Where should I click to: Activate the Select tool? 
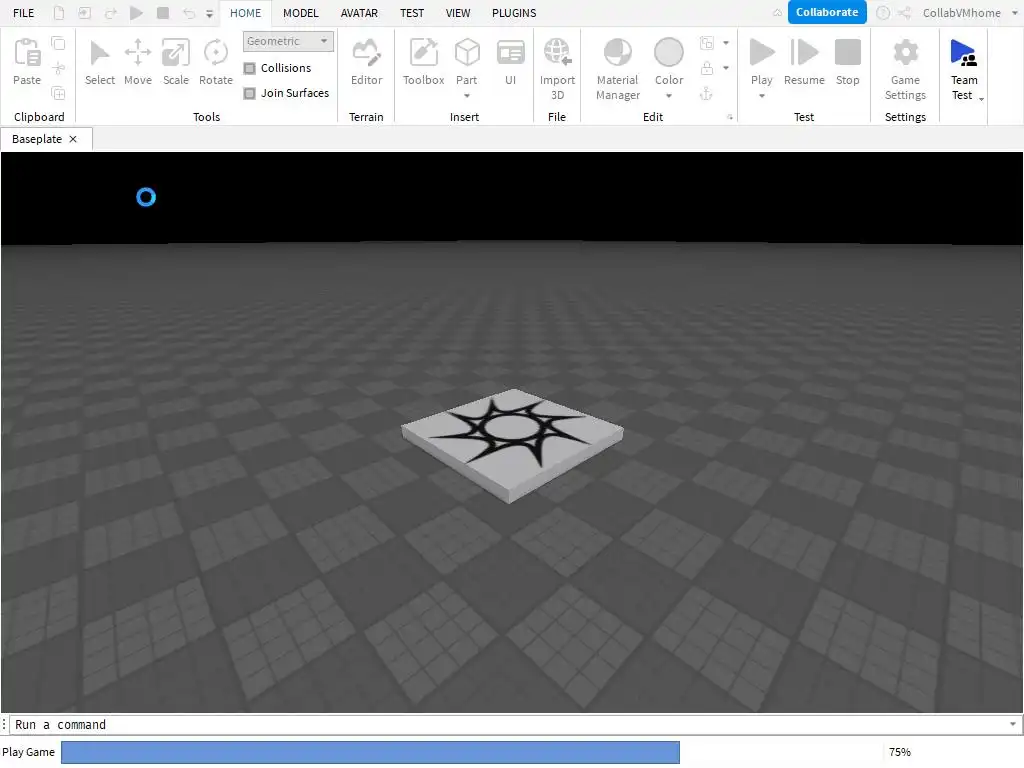point(100,61)
